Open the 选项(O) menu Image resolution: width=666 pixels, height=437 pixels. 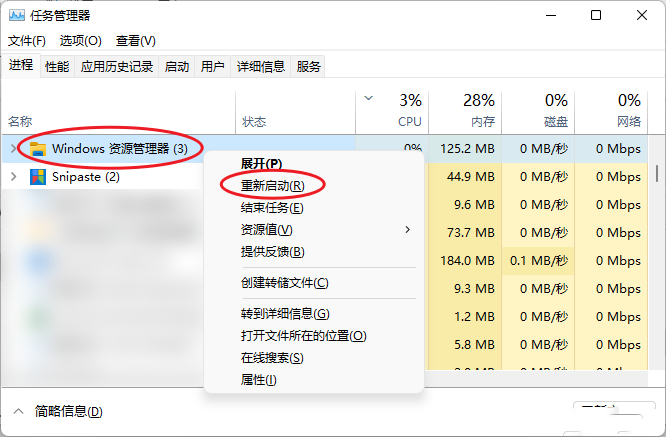point(81,41)
